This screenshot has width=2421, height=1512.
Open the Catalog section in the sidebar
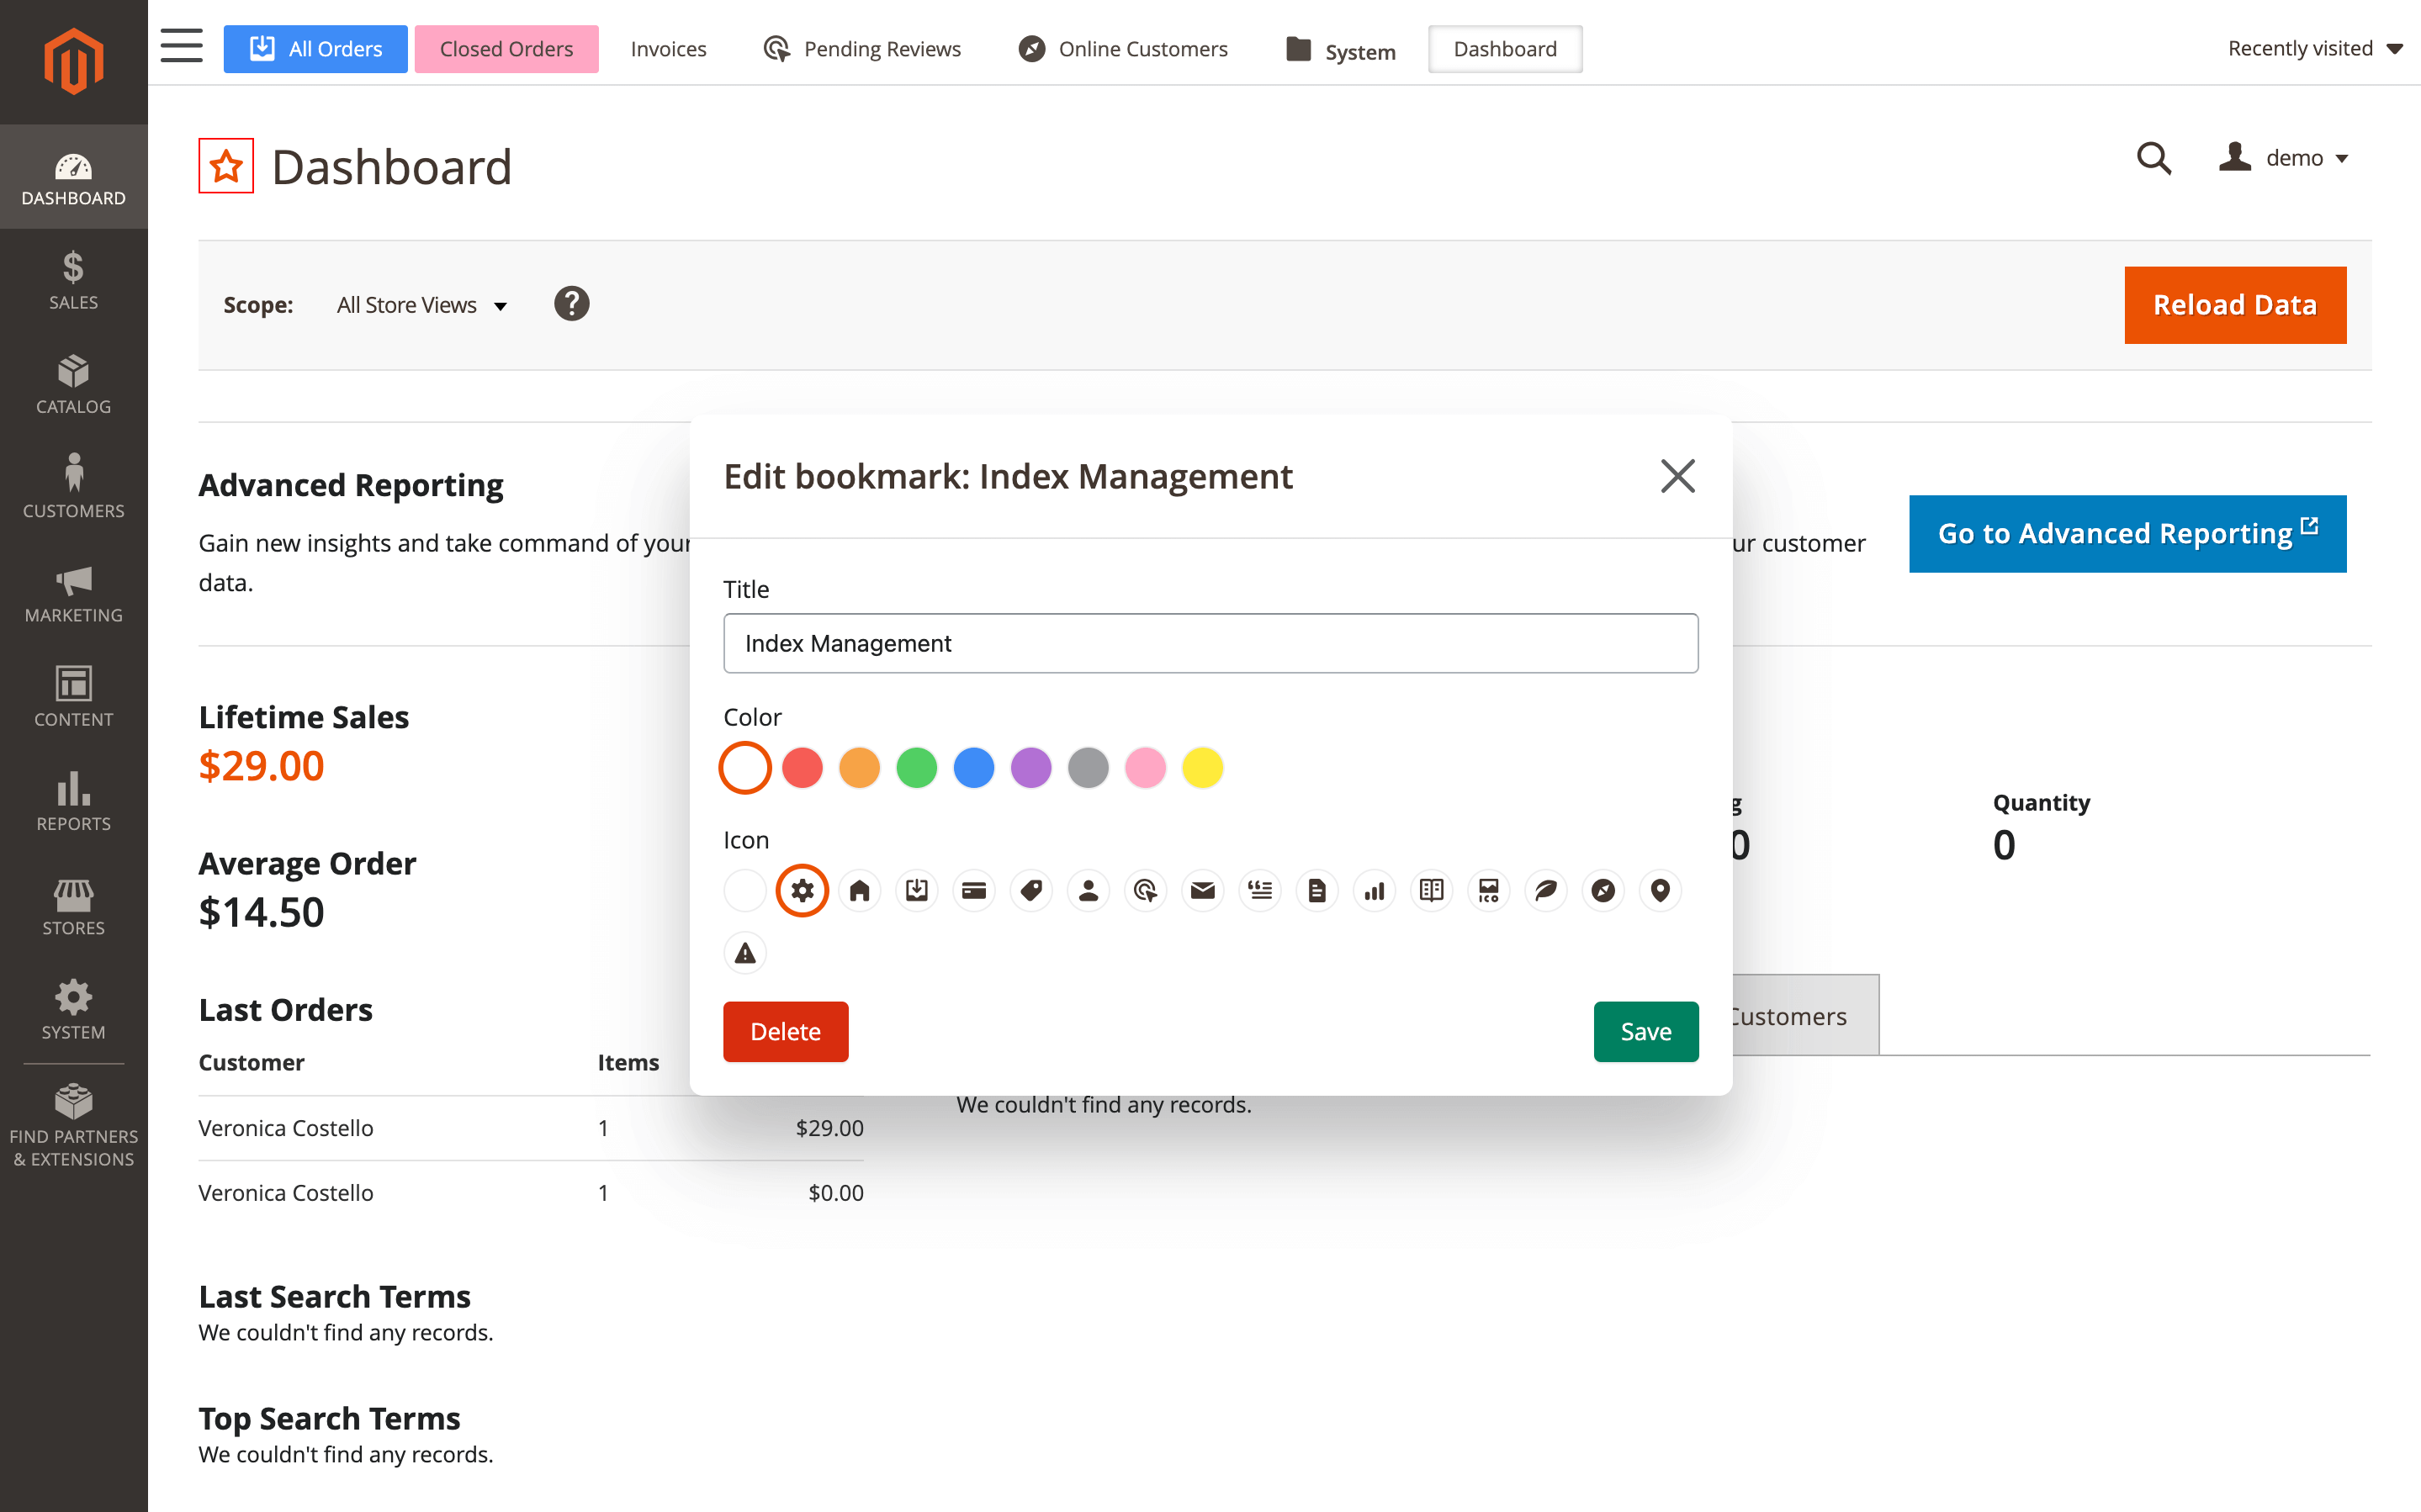[73, 383]
